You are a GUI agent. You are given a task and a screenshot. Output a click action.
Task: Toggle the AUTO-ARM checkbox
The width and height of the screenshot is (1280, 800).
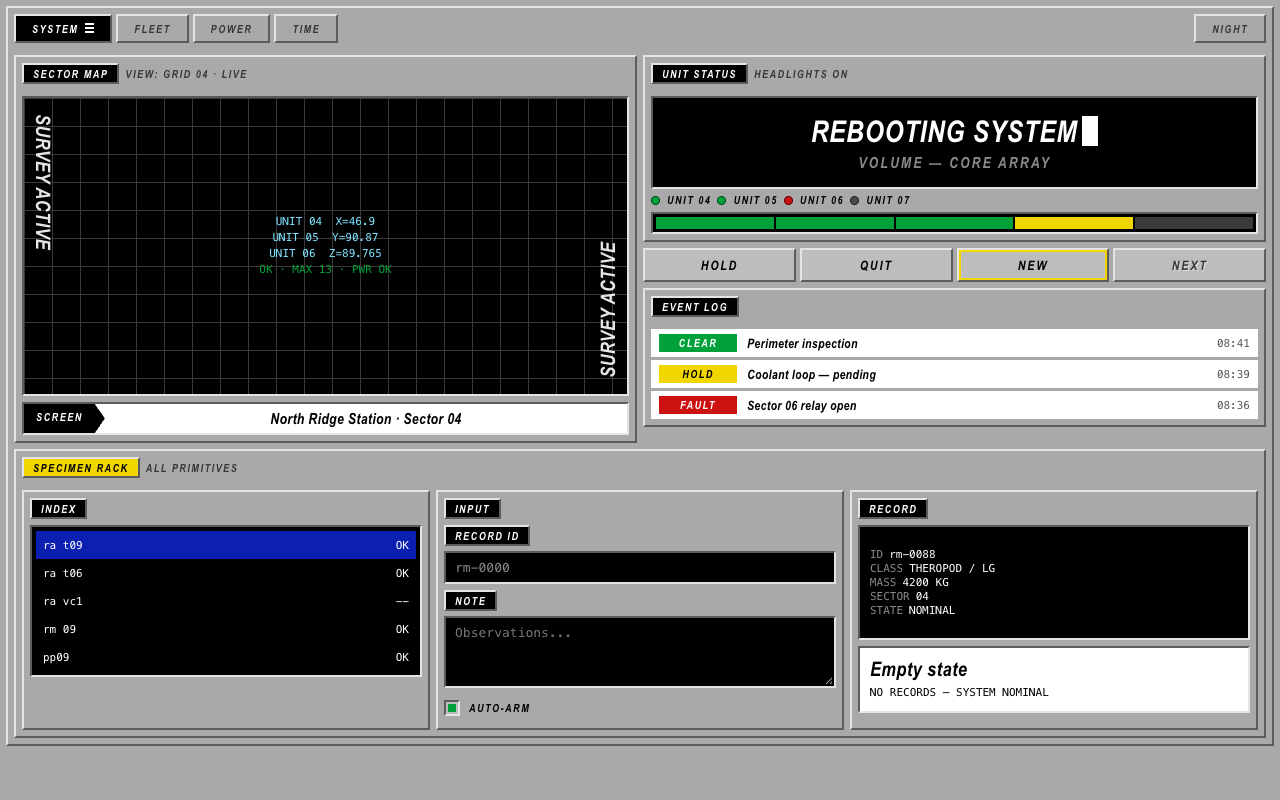click(x=452, y=708)
